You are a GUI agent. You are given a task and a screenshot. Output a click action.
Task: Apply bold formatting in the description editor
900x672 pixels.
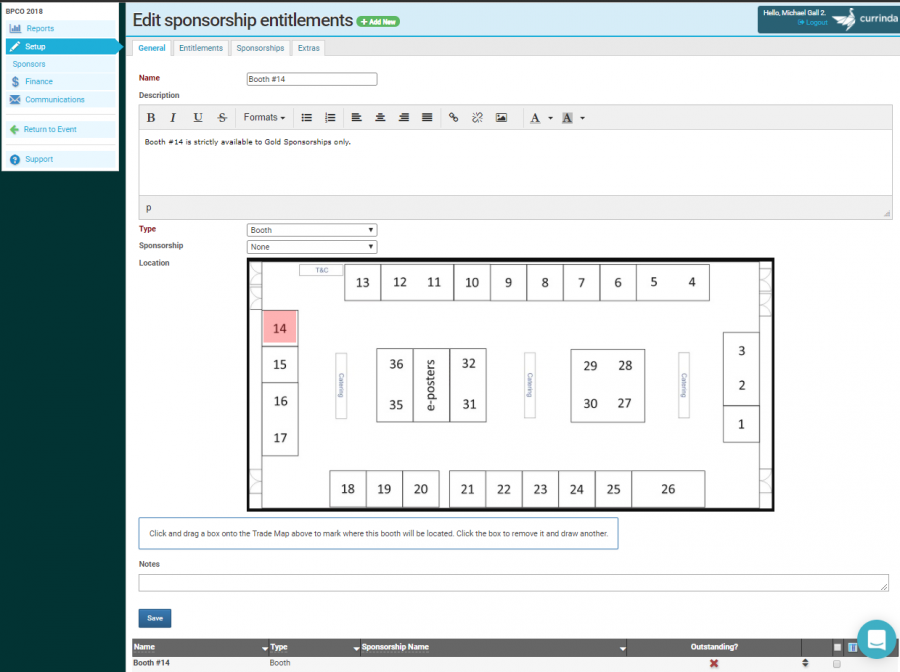(x=151, y=118)
